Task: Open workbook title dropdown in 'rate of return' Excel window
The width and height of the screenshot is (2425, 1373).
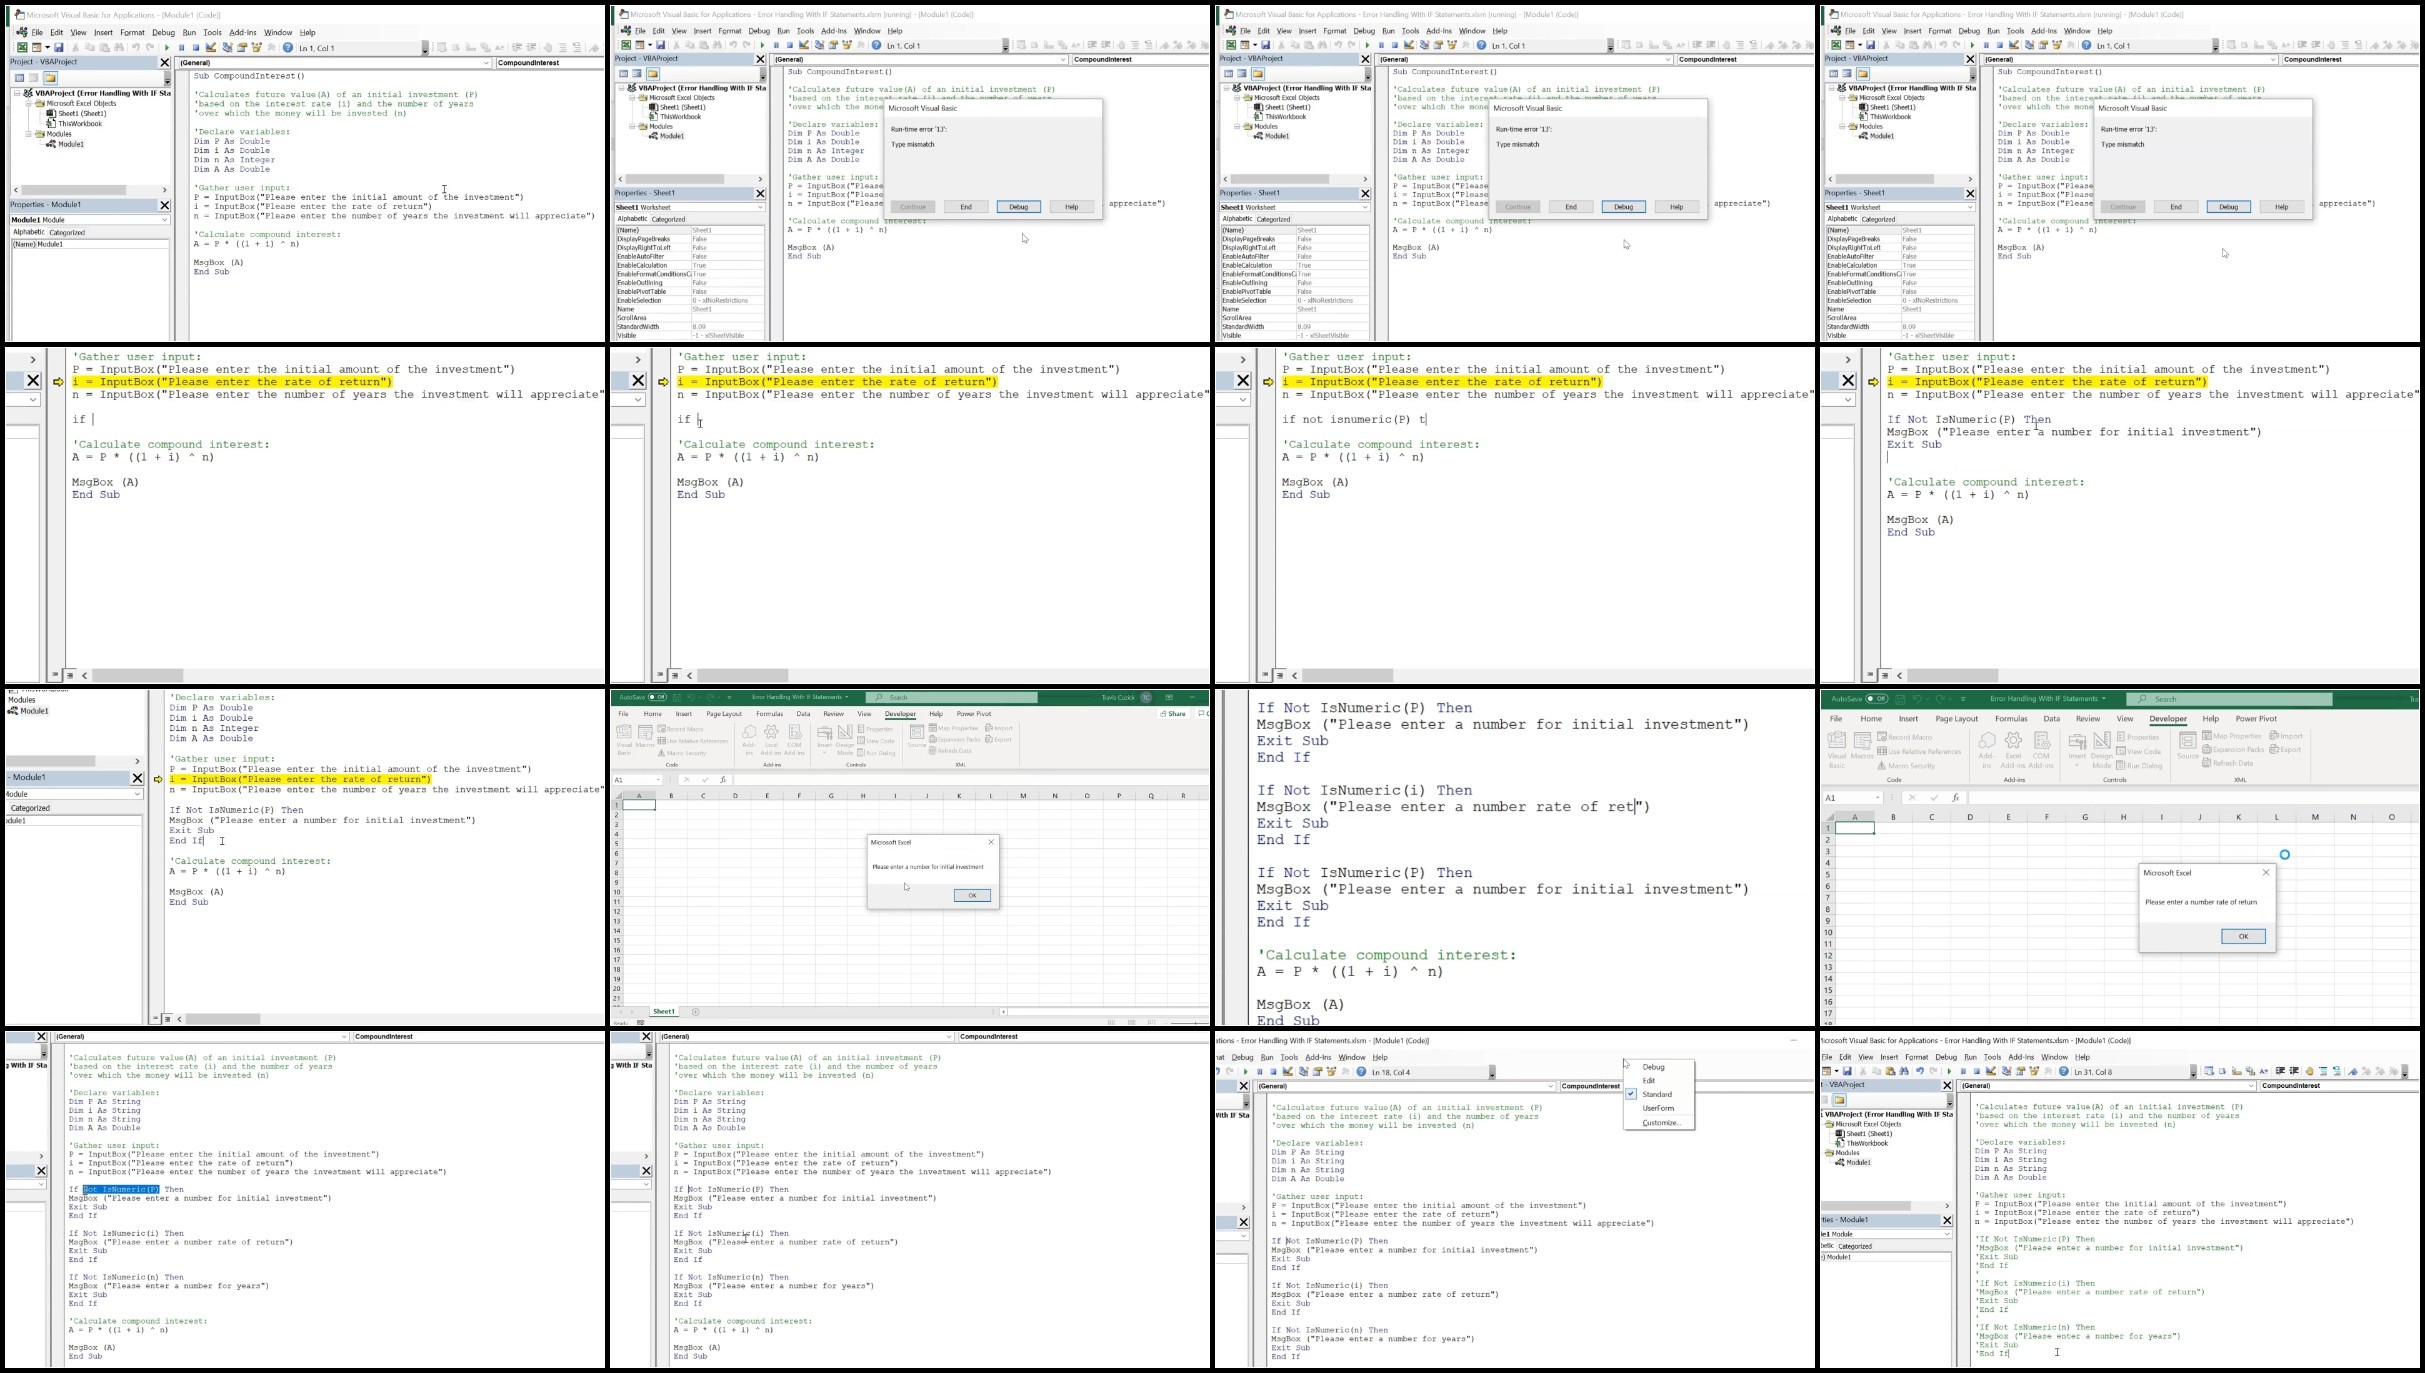Action: click(2106, 699)
